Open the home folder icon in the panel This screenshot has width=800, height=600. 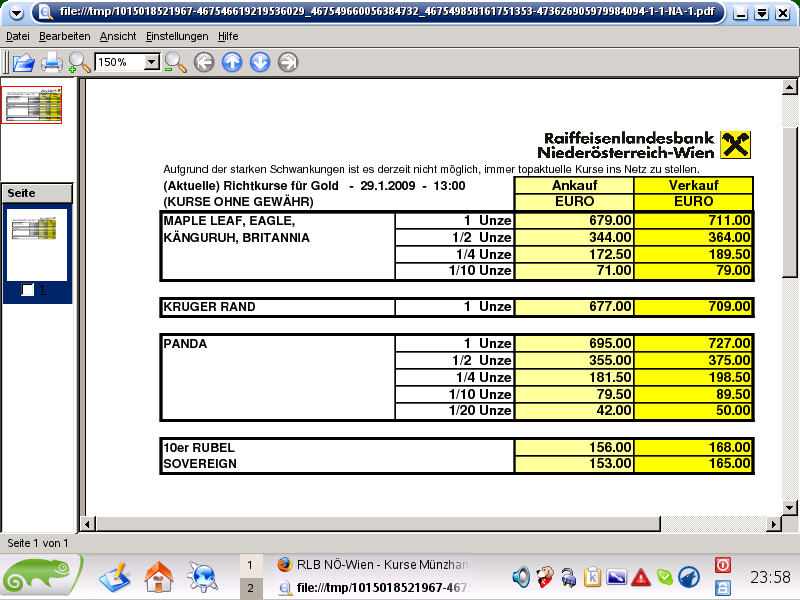[159, 577]
